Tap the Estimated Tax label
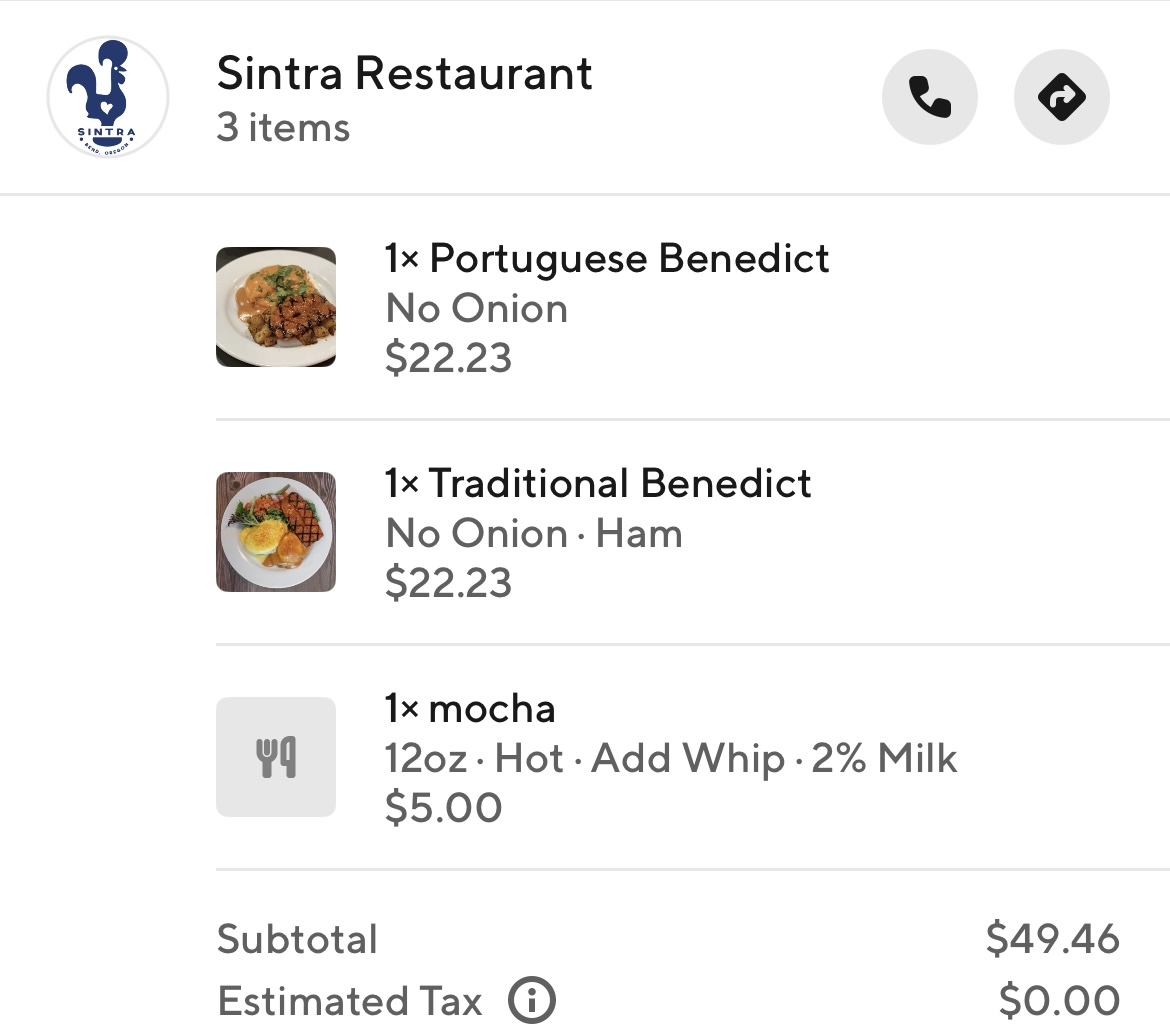The width and height of the screenshot is (1170, 1025). 349,1000
